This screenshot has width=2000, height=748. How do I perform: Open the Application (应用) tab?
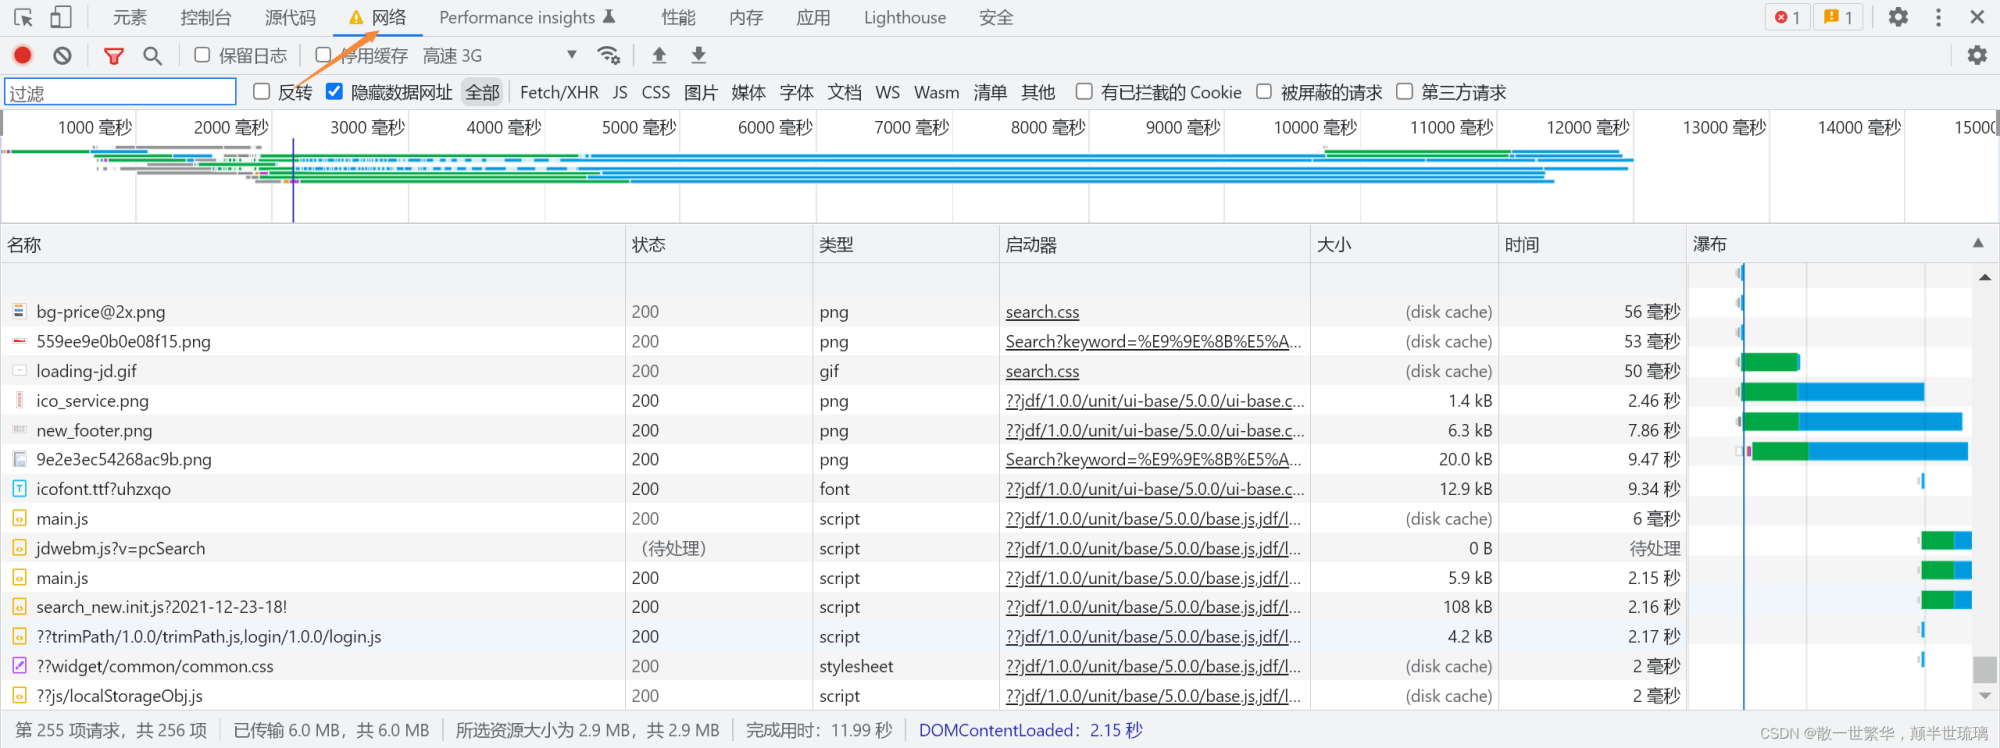pos(813,17)
